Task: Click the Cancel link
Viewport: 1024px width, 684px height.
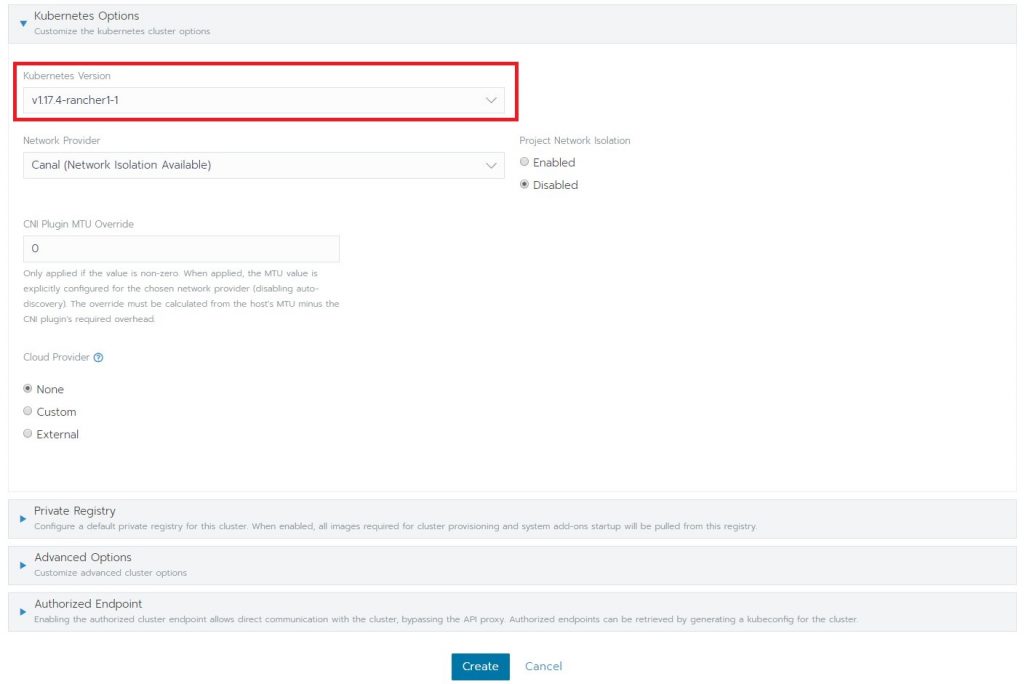Action: pyautogui.click(x=543, y=666)
